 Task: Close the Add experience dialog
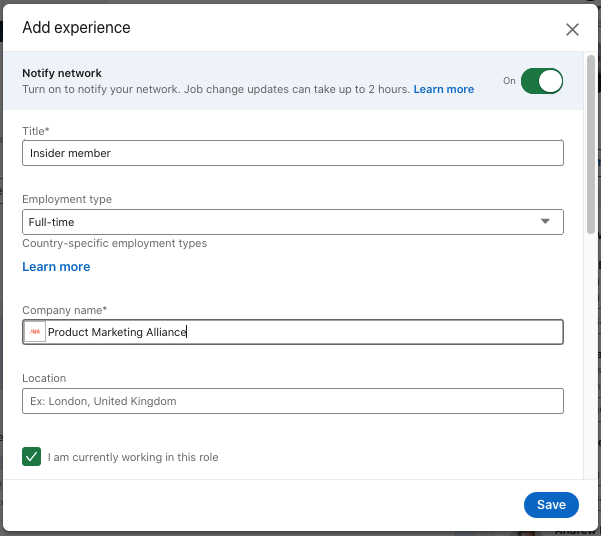572,30
